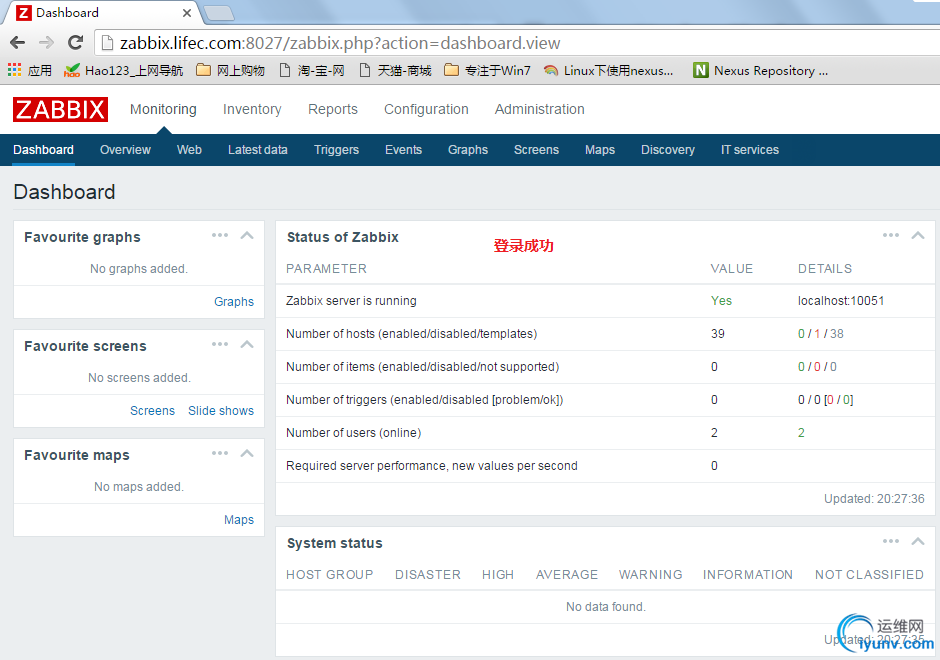The height and width of the screenshot is (660, 940).
Task: Open the Linux下使用nexus bookmark
Action: pyautogui.click(x=608, y=71)
